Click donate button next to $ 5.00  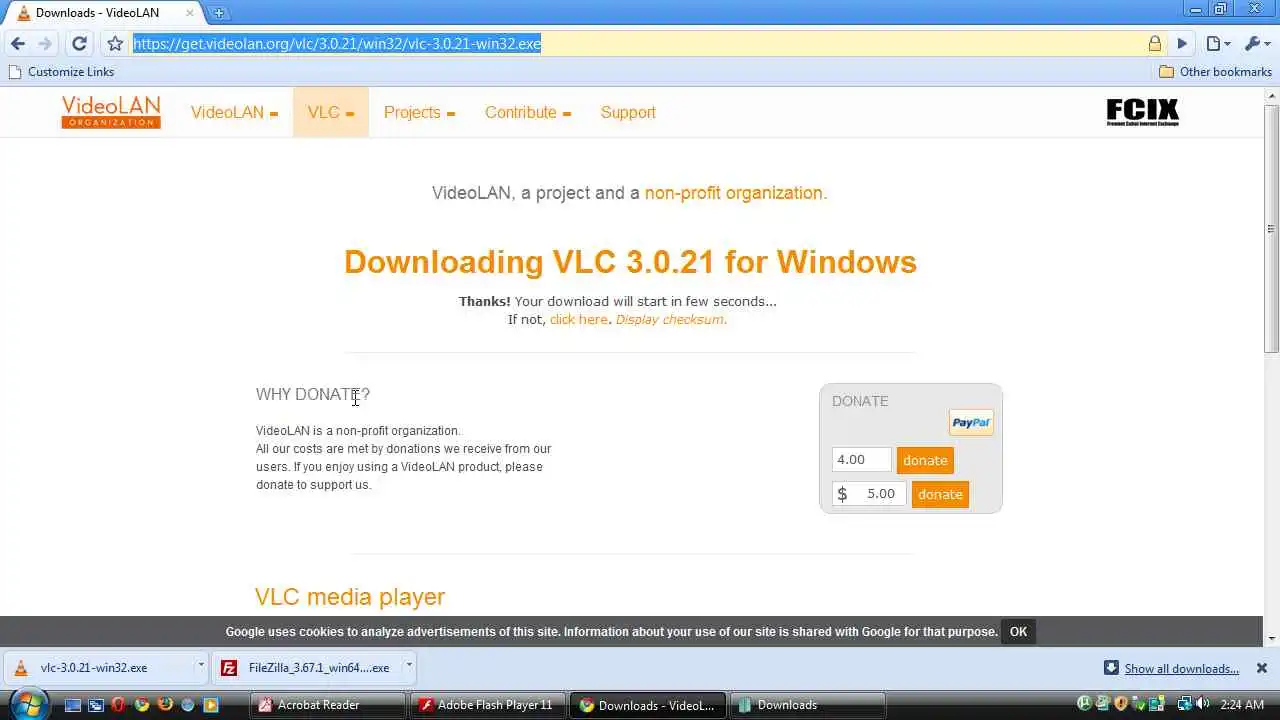coord(940,494)
